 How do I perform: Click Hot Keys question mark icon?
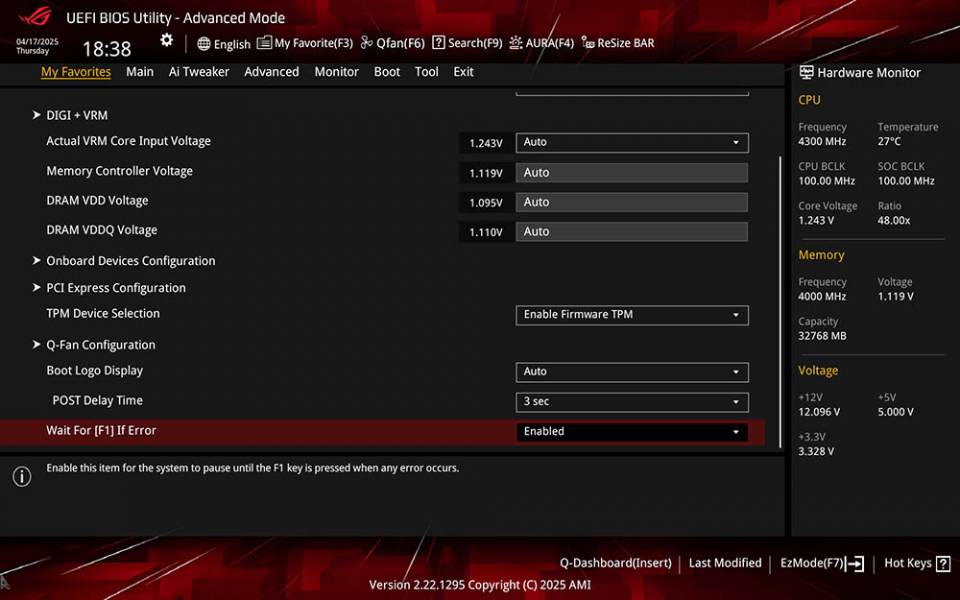[x=943, y=563]
